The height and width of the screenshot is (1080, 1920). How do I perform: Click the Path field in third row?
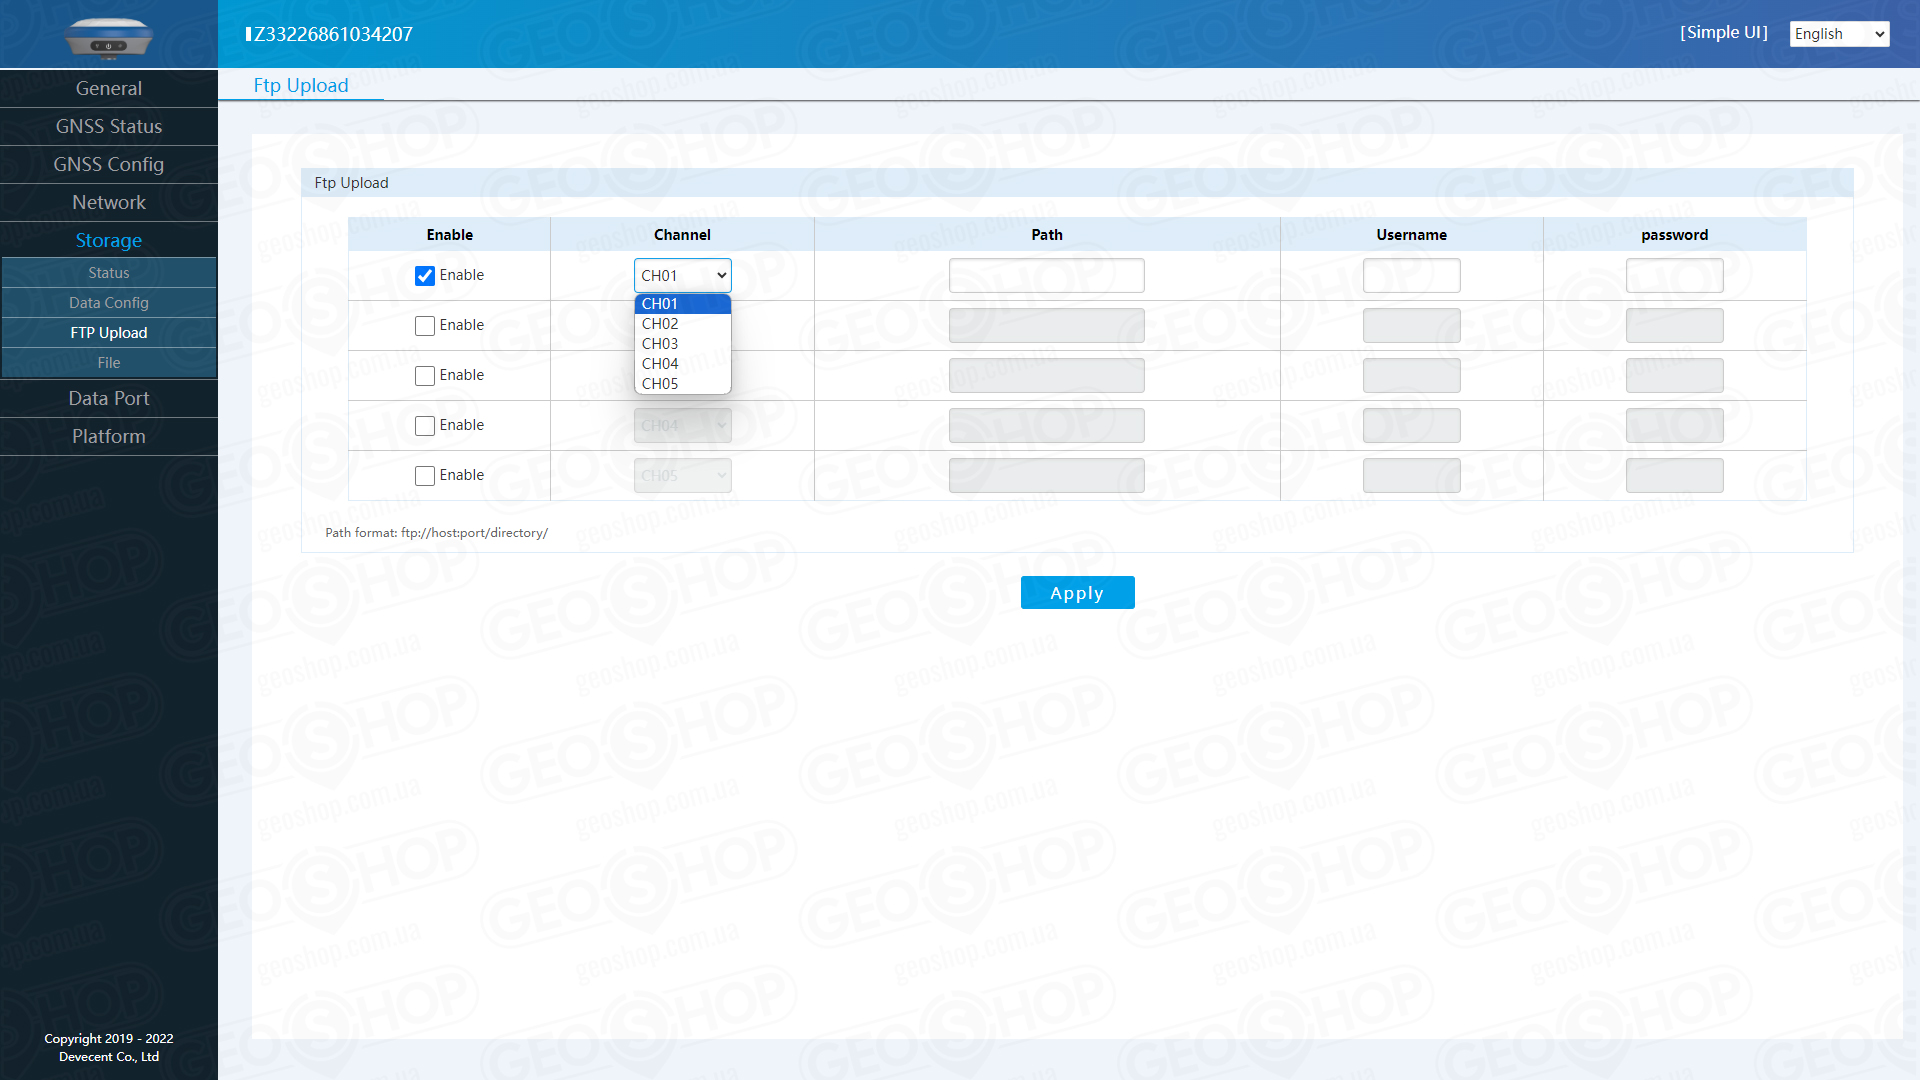click(1046, 376)
